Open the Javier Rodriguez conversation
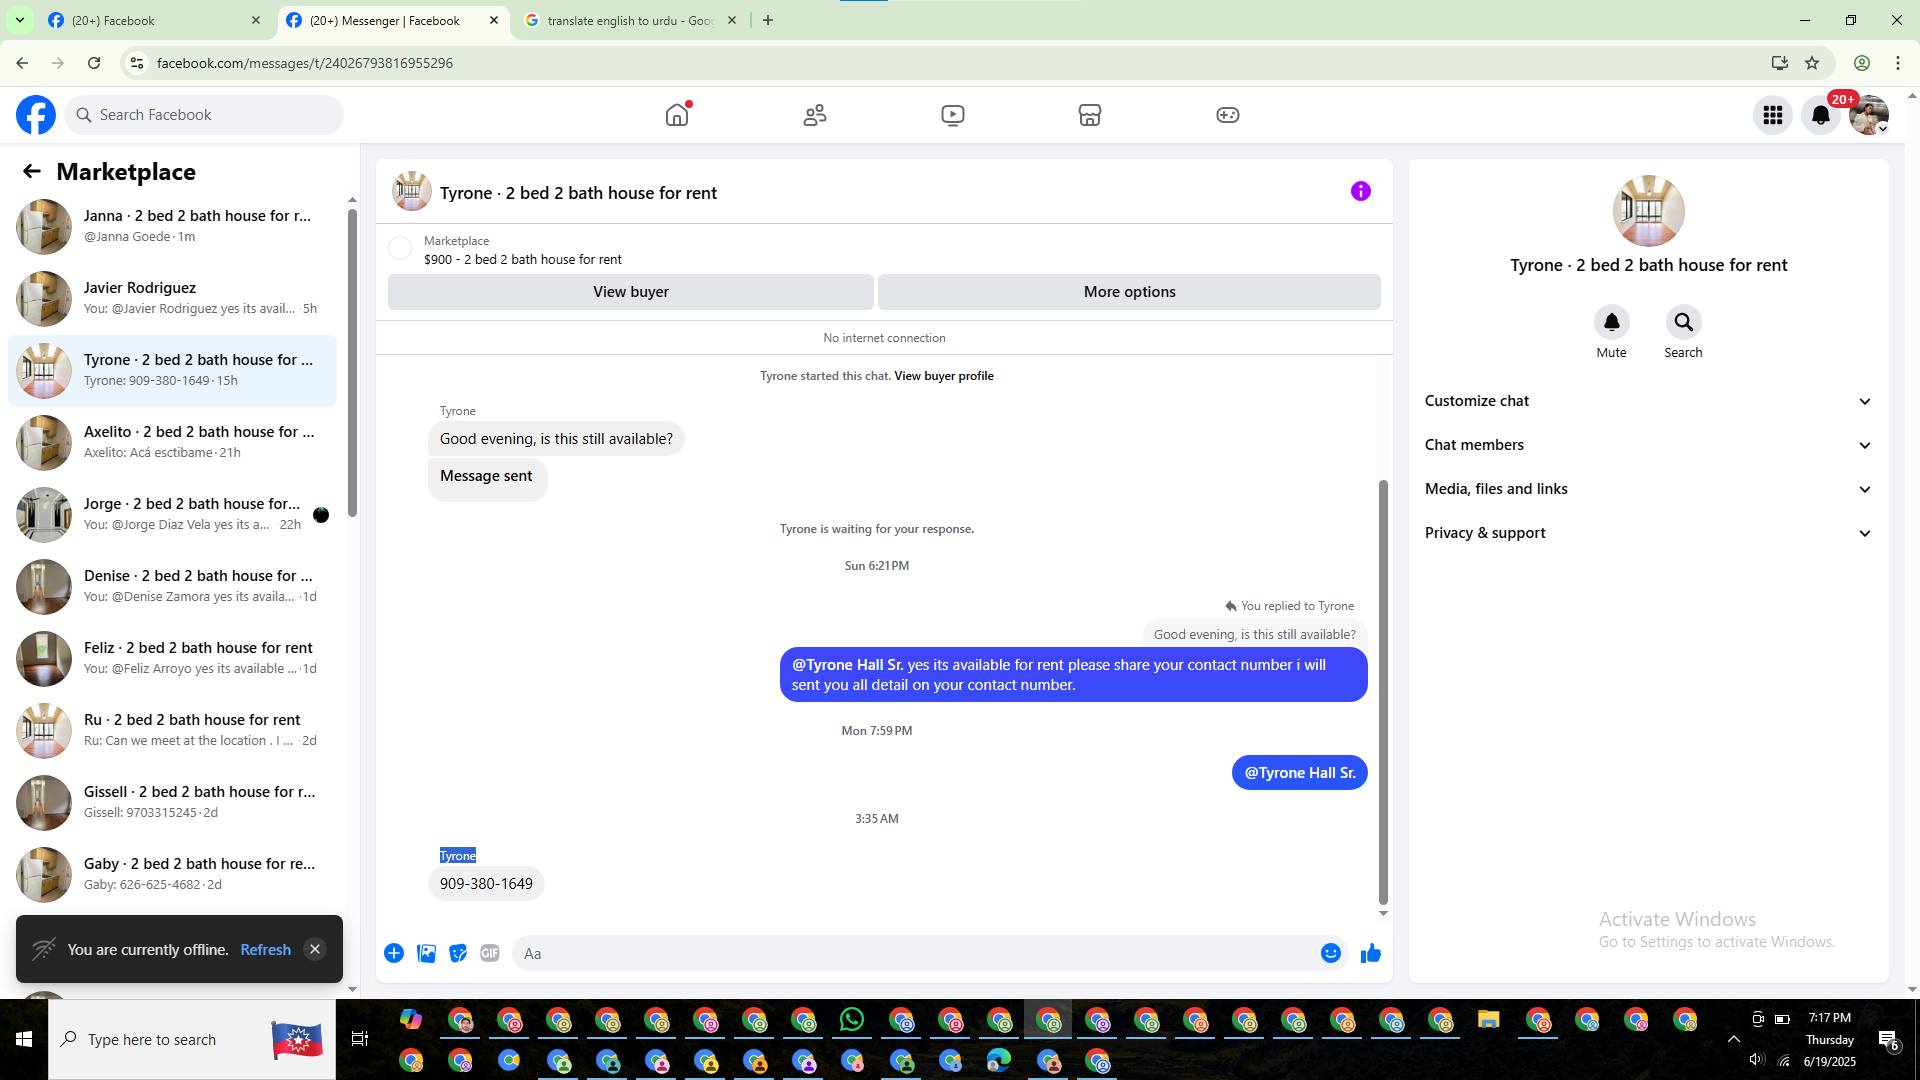1920x1080 pixels. (x=172, y=299)
